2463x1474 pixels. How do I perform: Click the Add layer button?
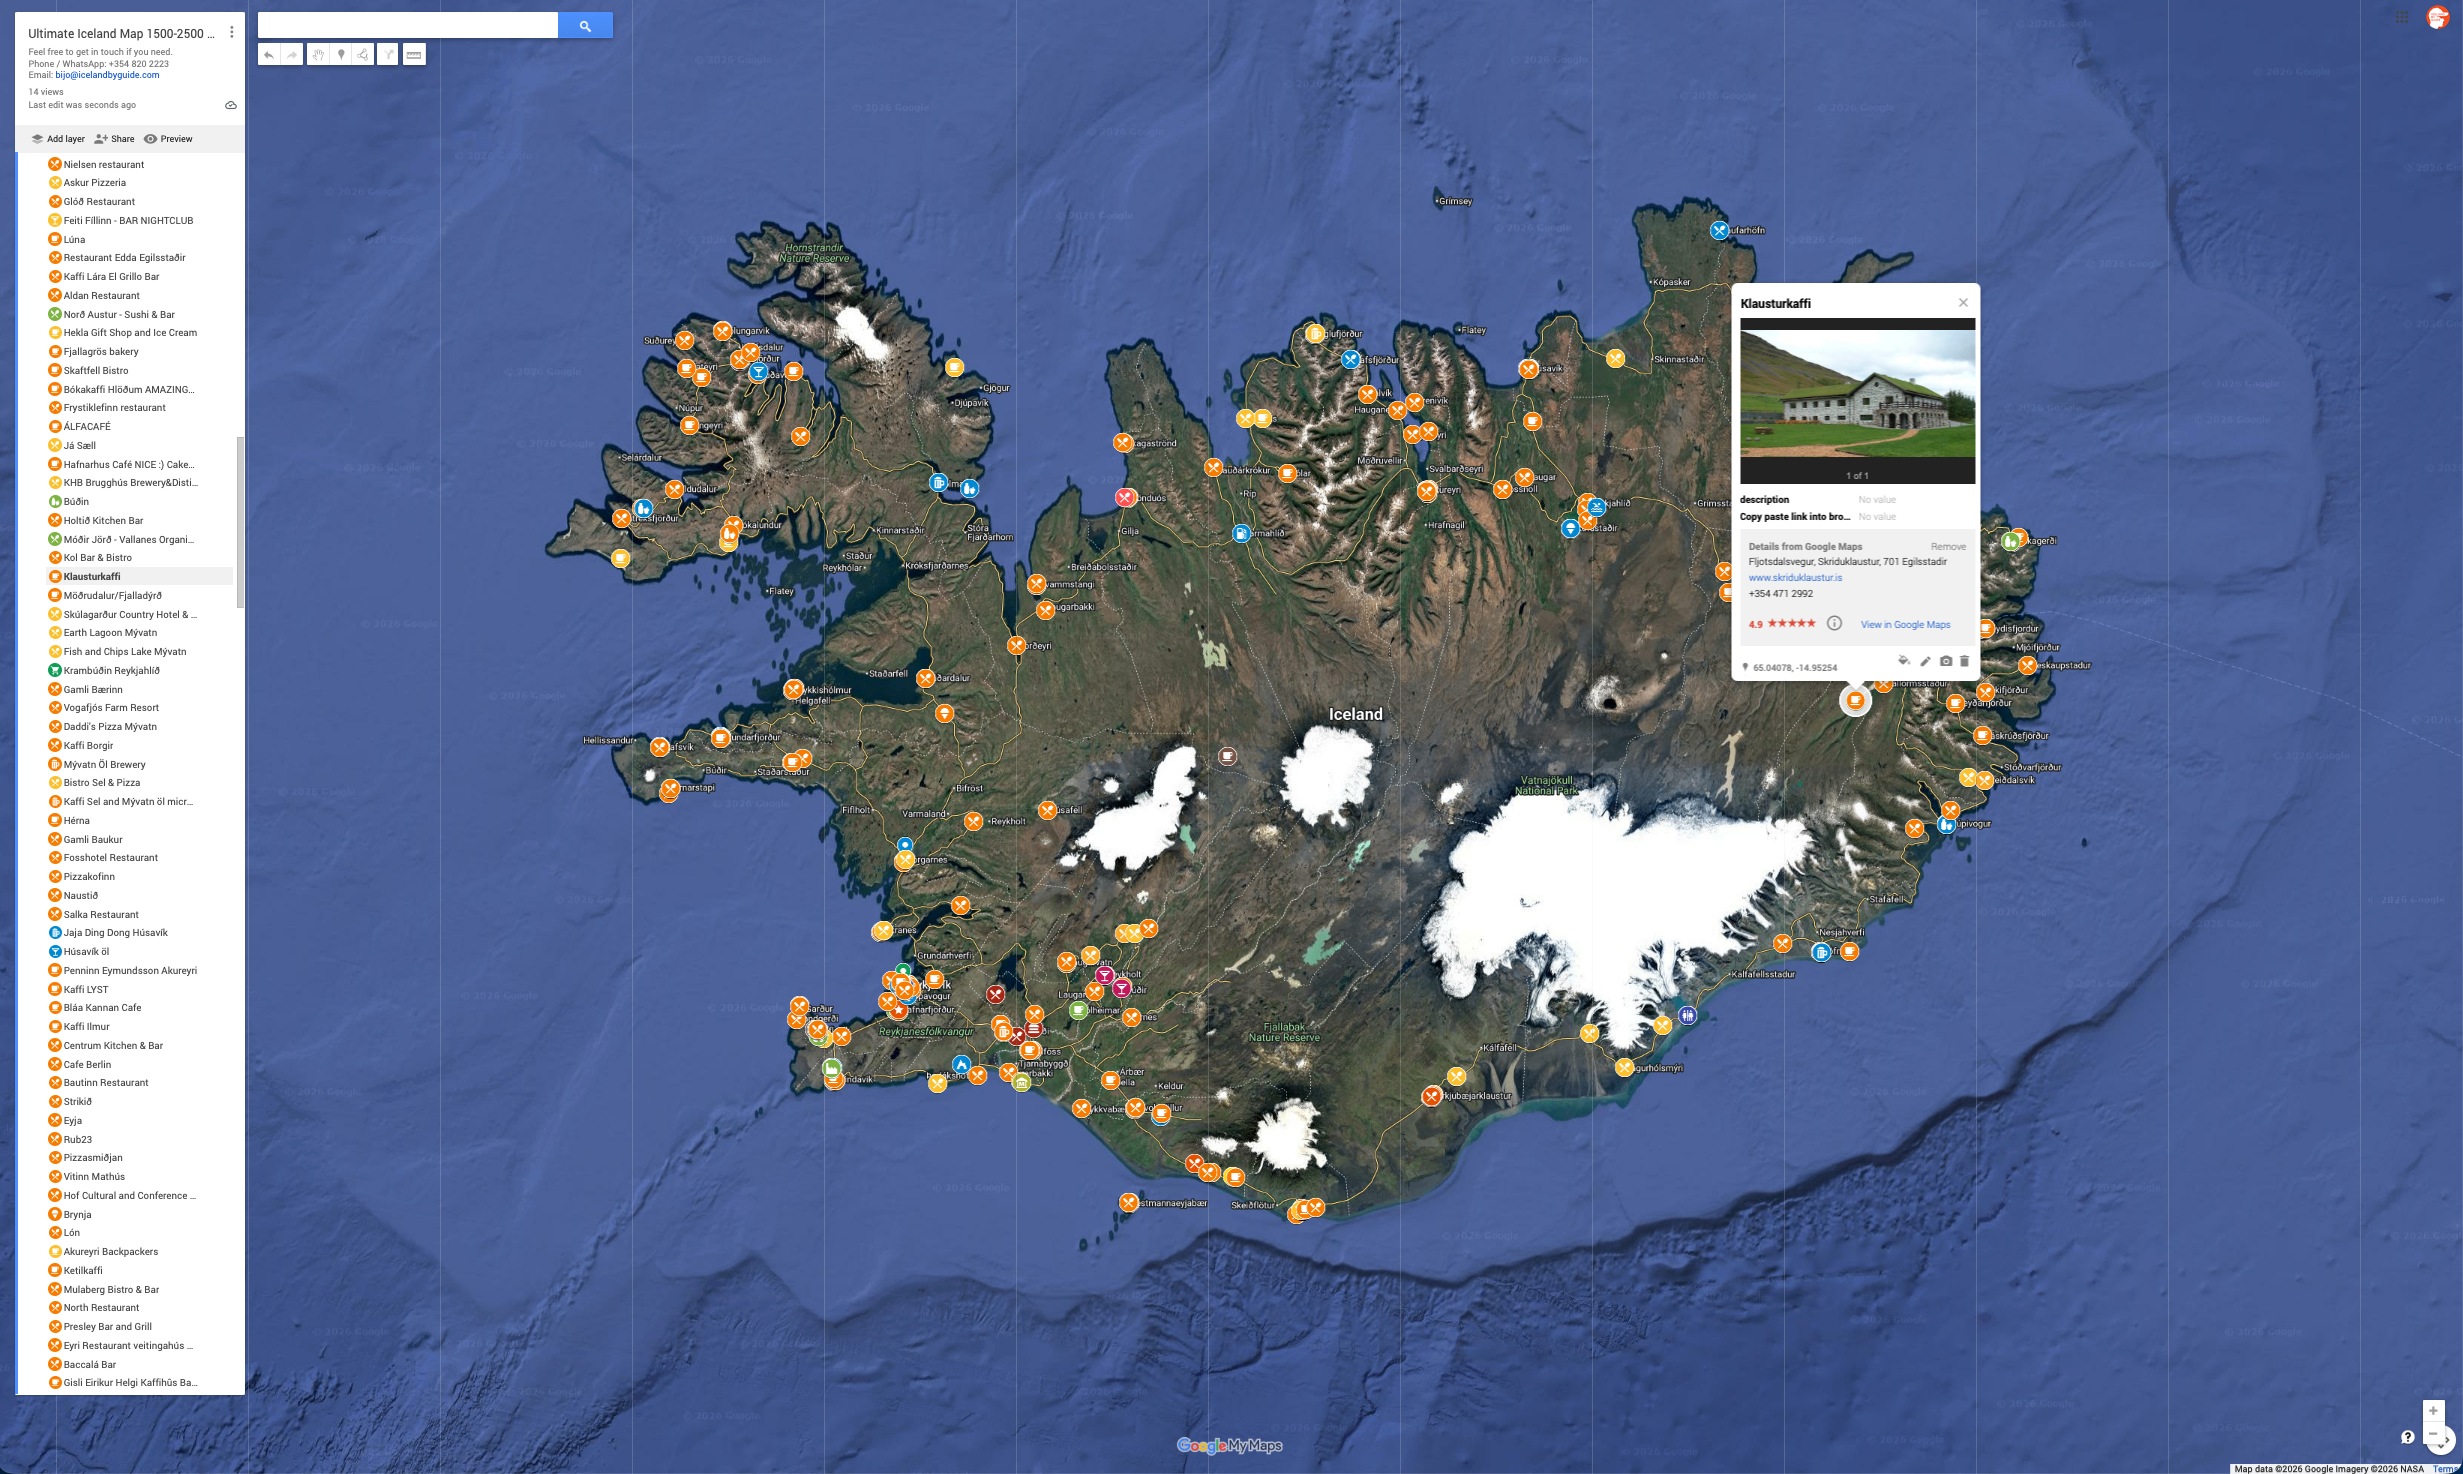58,139
